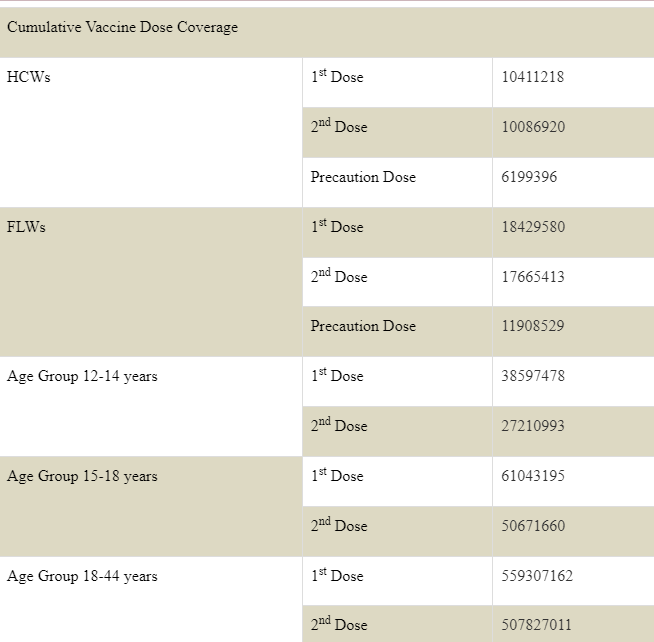Click the value 38597478

click(533, 376)
